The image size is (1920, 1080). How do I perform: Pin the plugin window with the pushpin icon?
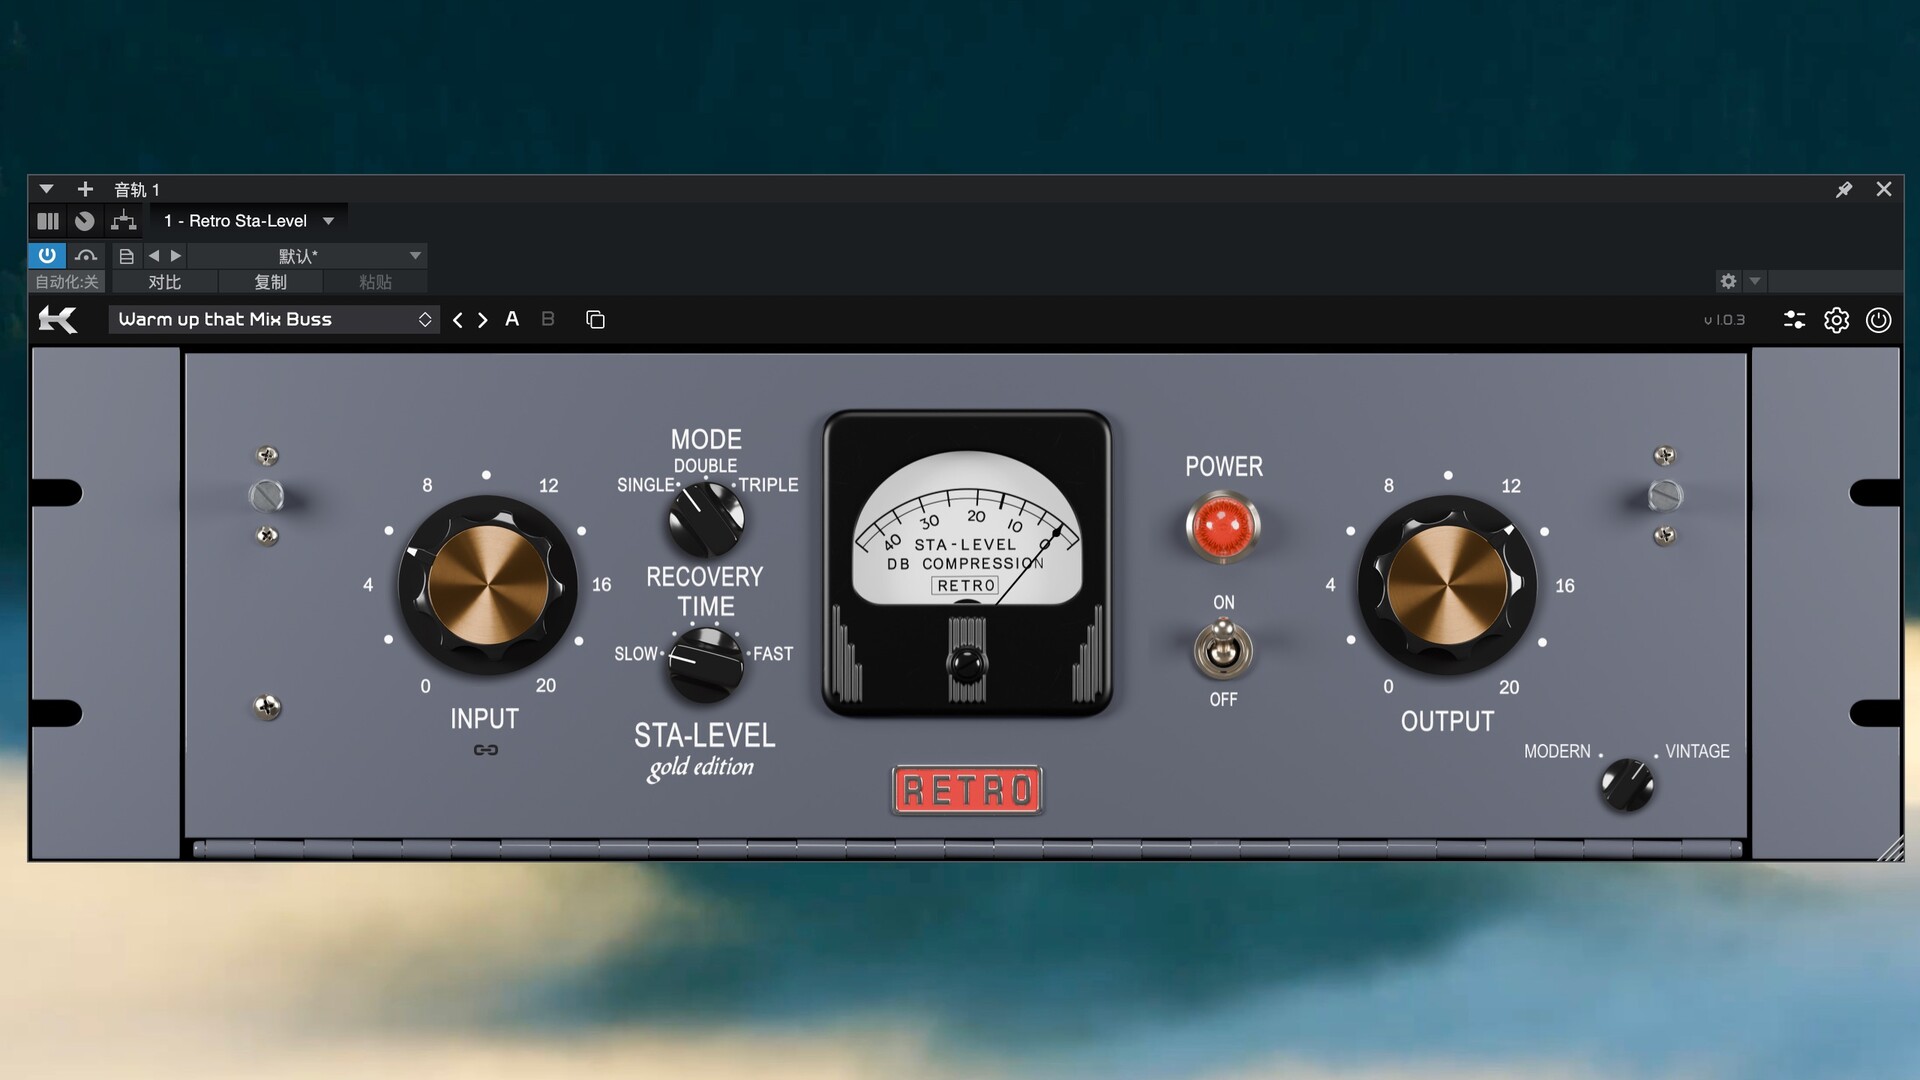pos(1844,189)
